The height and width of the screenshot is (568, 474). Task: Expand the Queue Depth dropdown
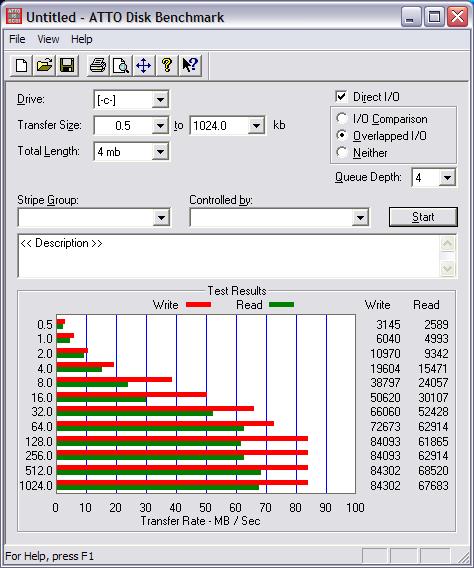(447, 178)
